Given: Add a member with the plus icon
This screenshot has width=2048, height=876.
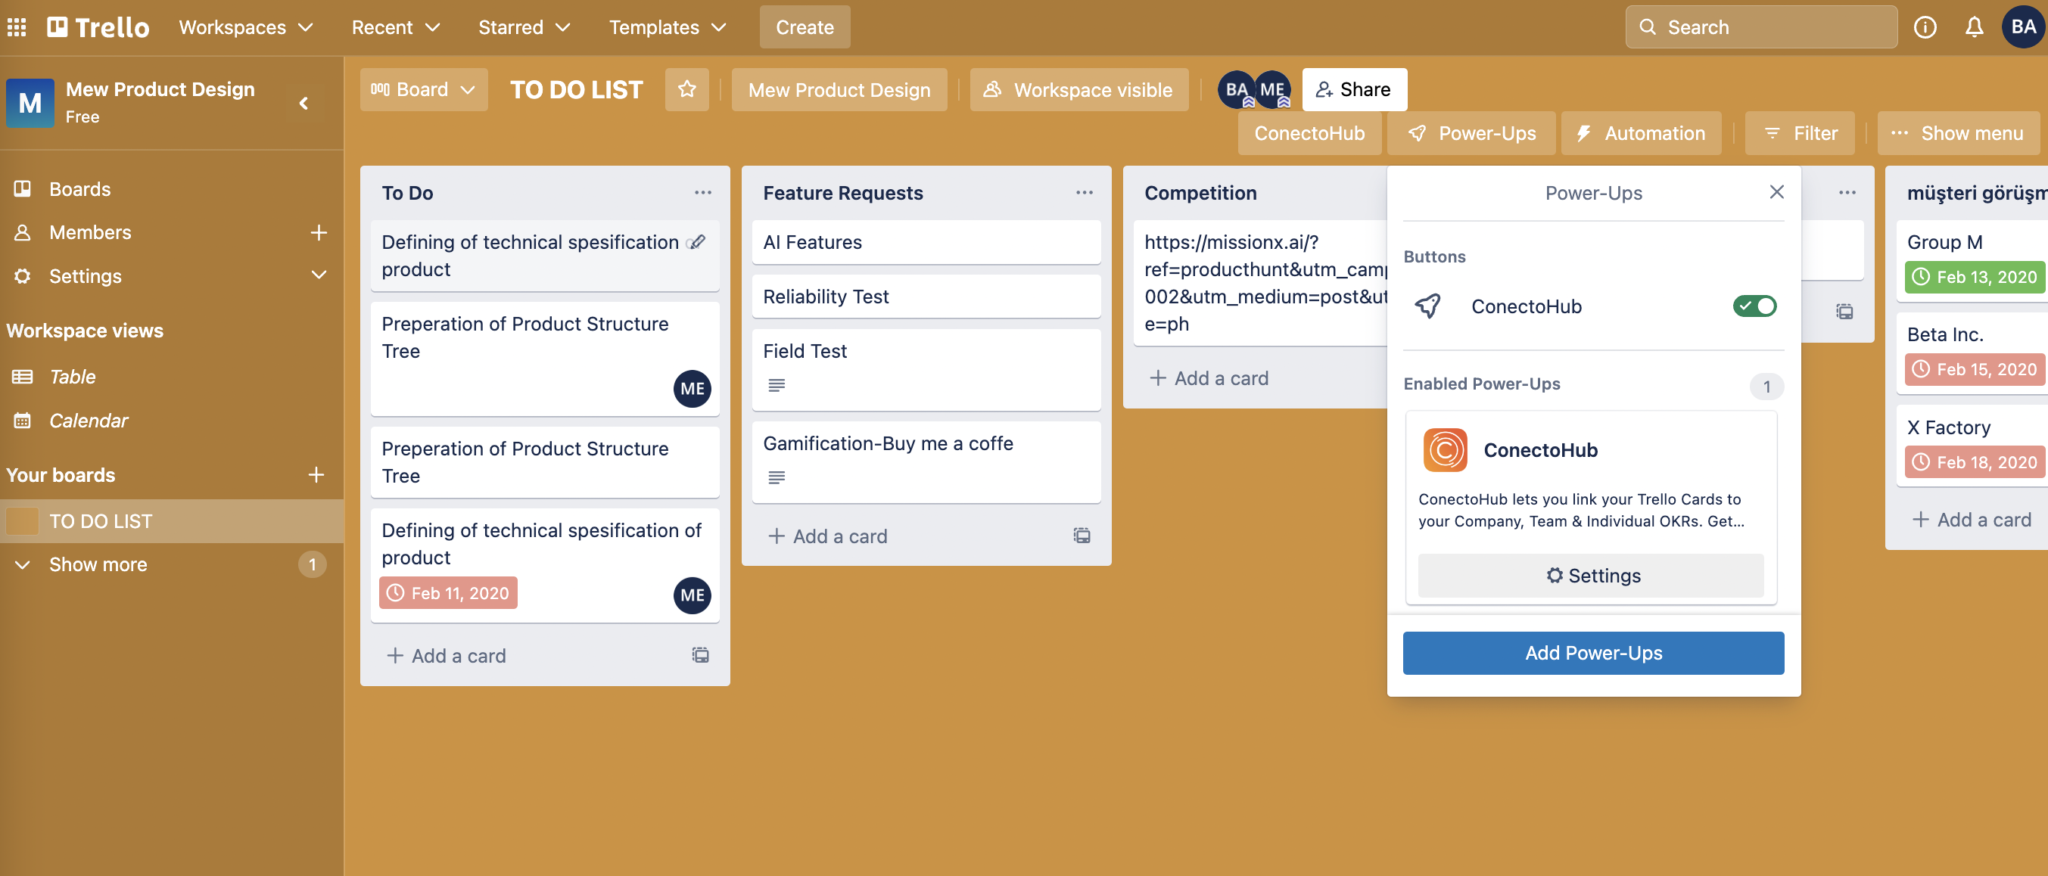Looking at the screenshot, I should pos(319,232).
